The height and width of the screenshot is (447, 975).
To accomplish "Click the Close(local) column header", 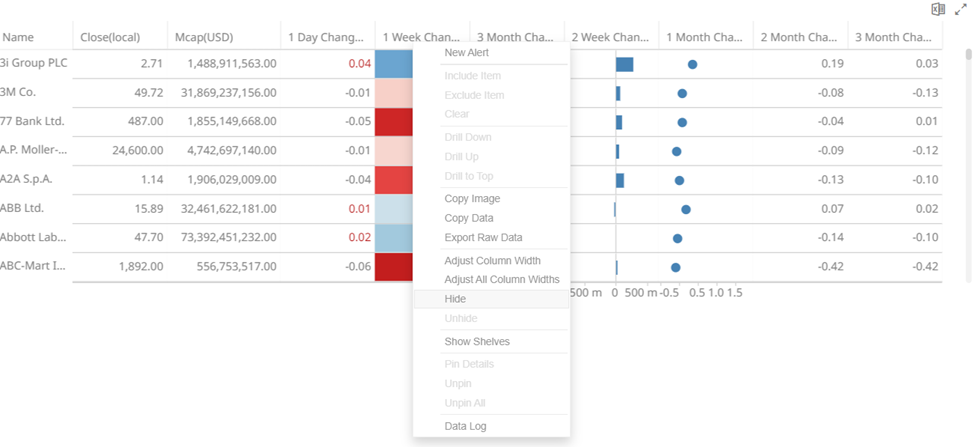I will tap(109, 37).
